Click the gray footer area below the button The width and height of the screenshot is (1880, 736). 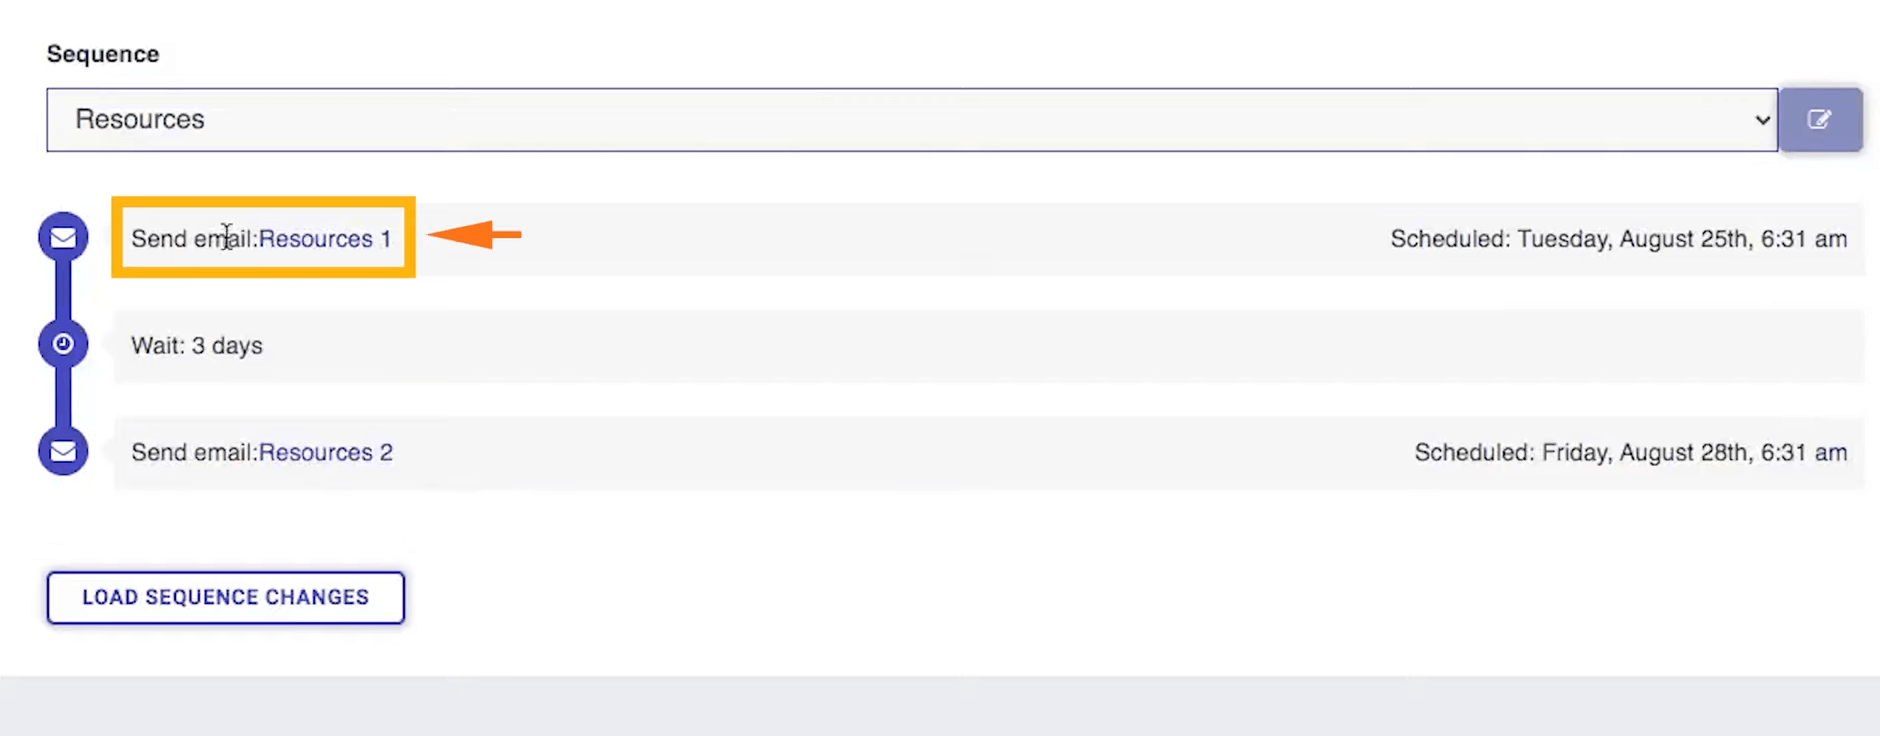(940, 706)
